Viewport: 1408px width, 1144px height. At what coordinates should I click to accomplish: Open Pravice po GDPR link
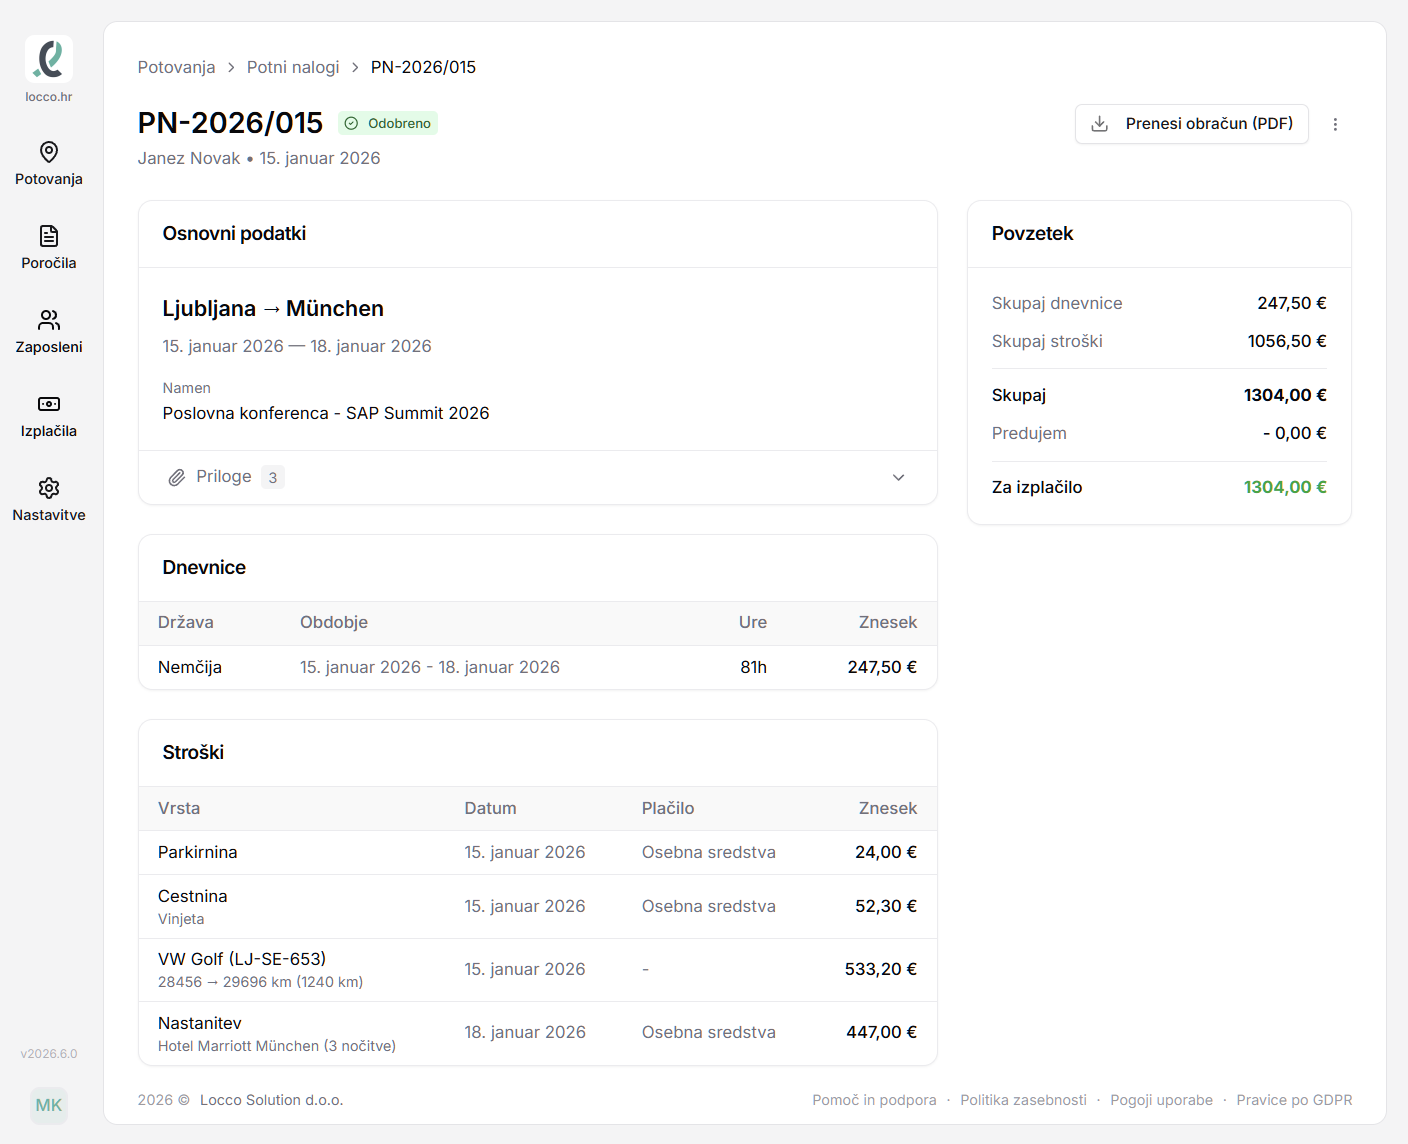point(1294,1100)
